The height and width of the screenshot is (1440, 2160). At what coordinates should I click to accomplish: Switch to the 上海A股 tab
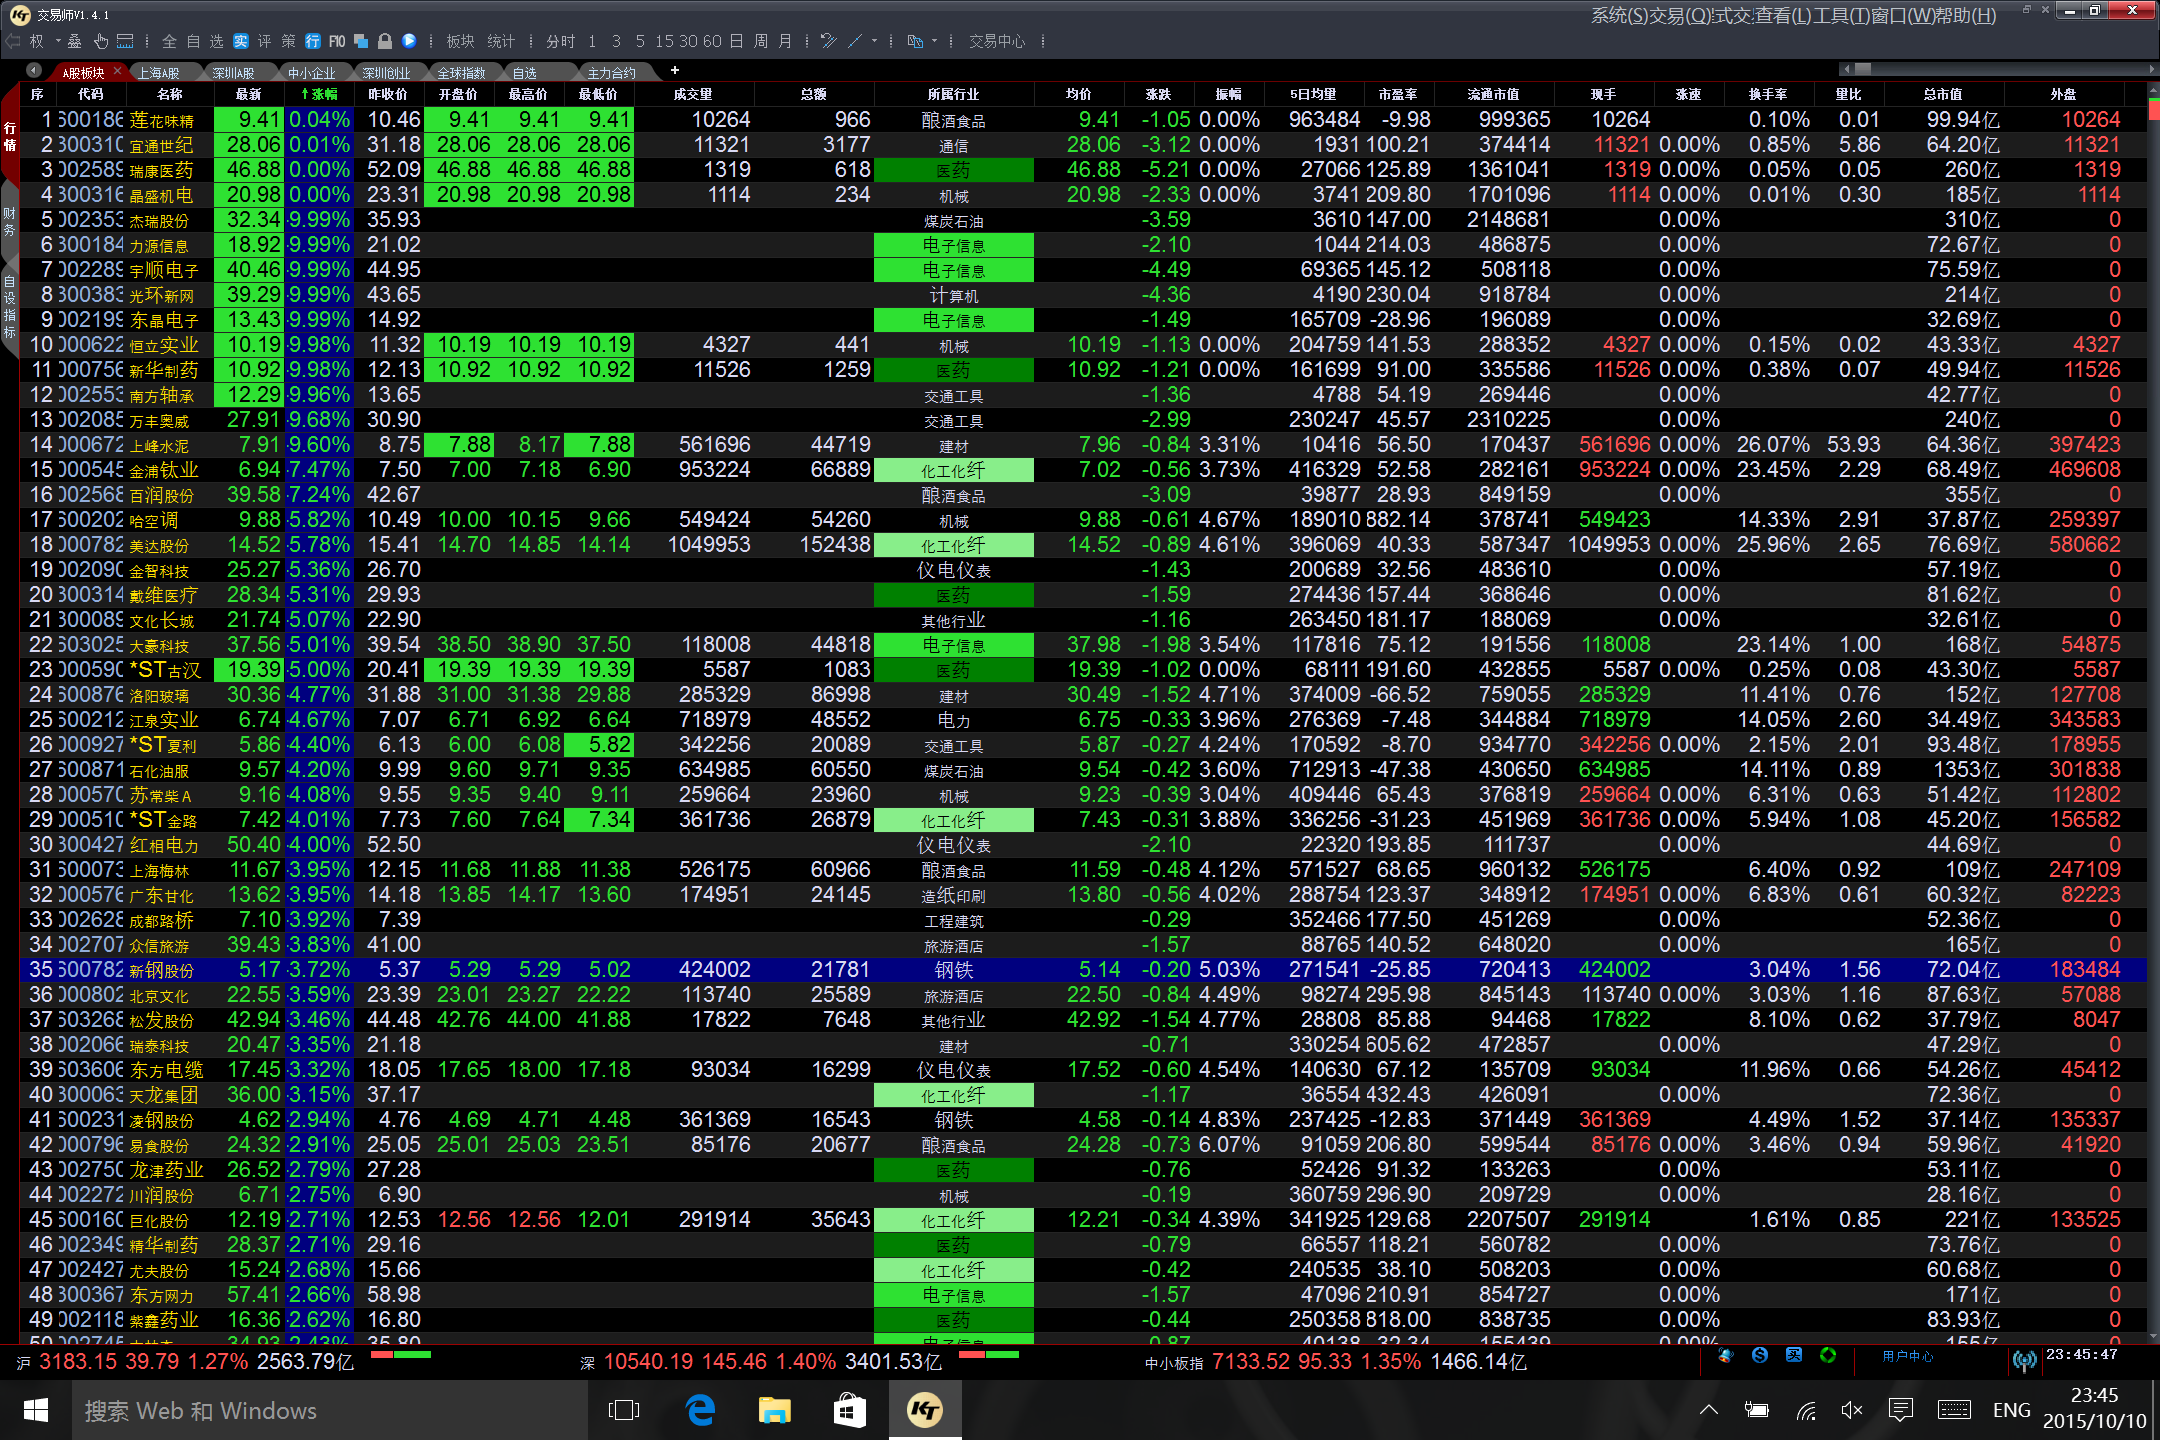point(158,73)
